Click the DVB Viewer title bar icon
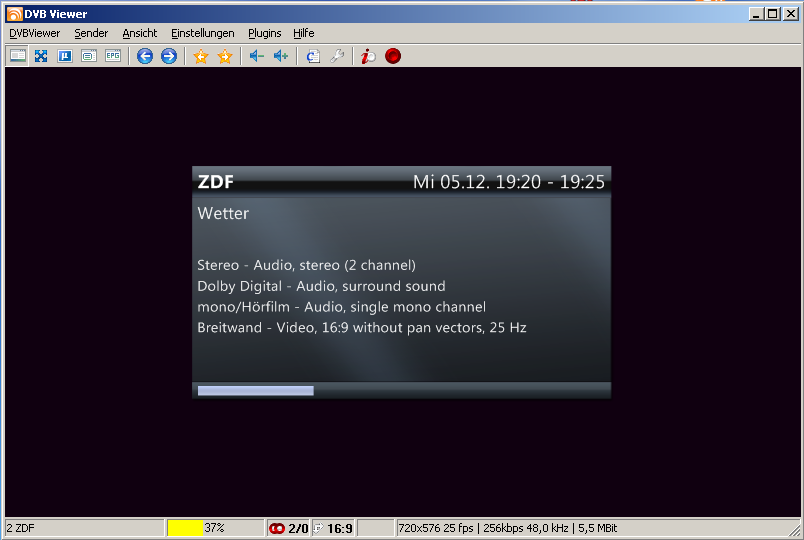Screen dimensions: 804x540 tap(14, 14)
